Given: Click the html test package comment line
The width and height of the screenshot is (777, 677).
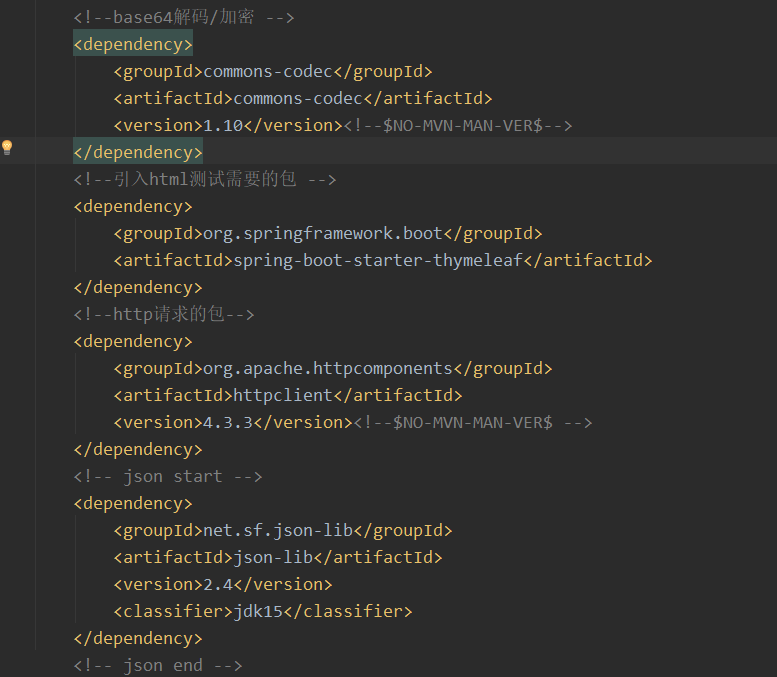Looking at the screenshot, I should coord(205,179).
